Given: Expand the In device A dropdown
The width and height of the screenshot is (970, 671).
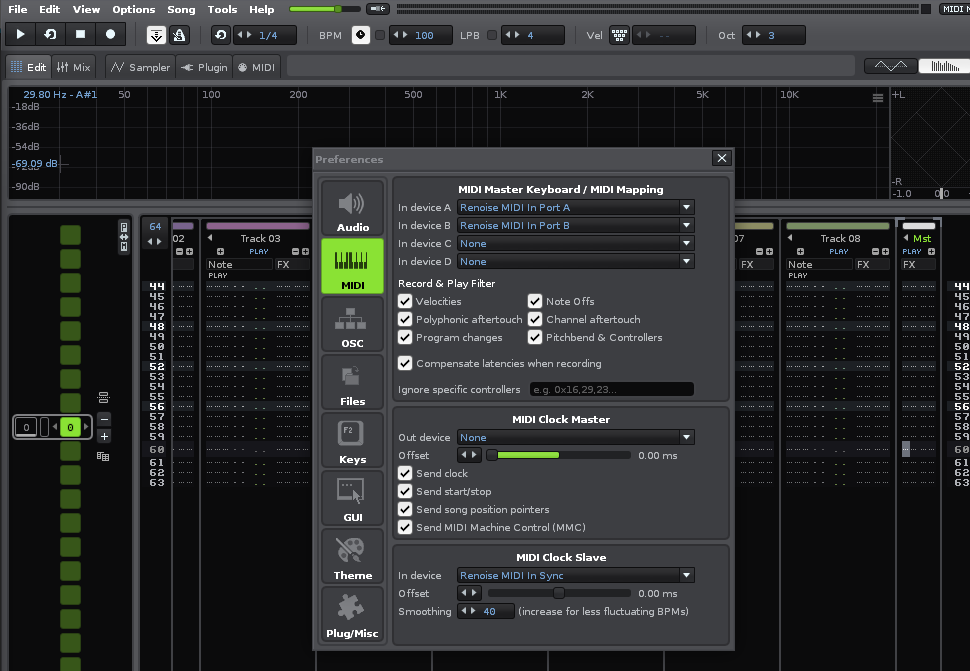Looking at the screenshot, I should [575, 208].
